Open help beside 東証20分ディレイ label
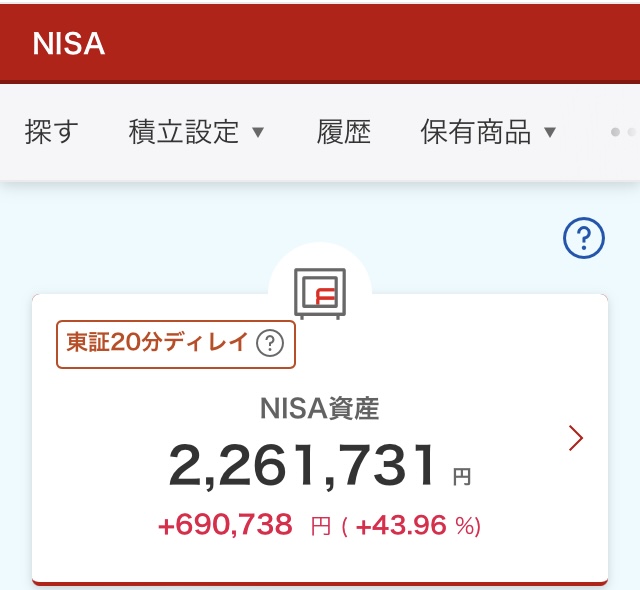 (270, 343)
